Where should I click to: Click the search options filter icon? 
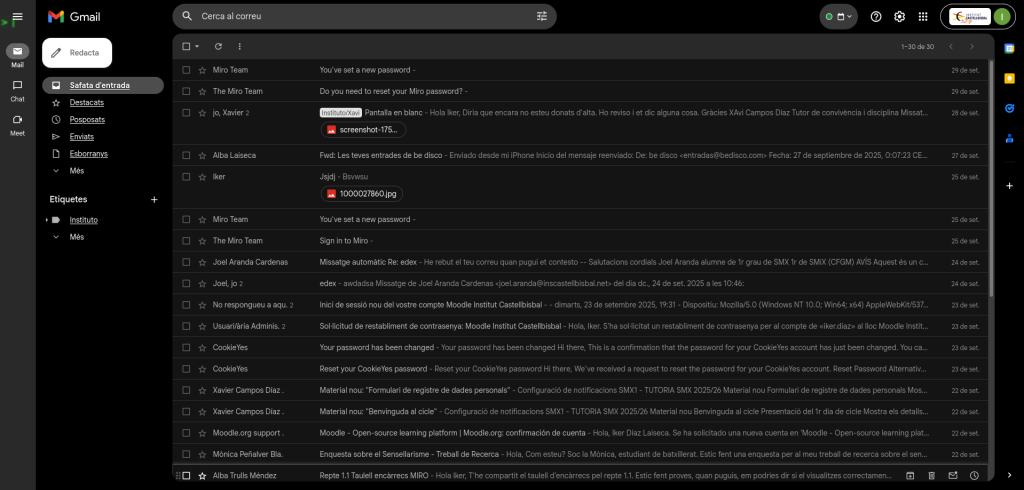[542, 16]
